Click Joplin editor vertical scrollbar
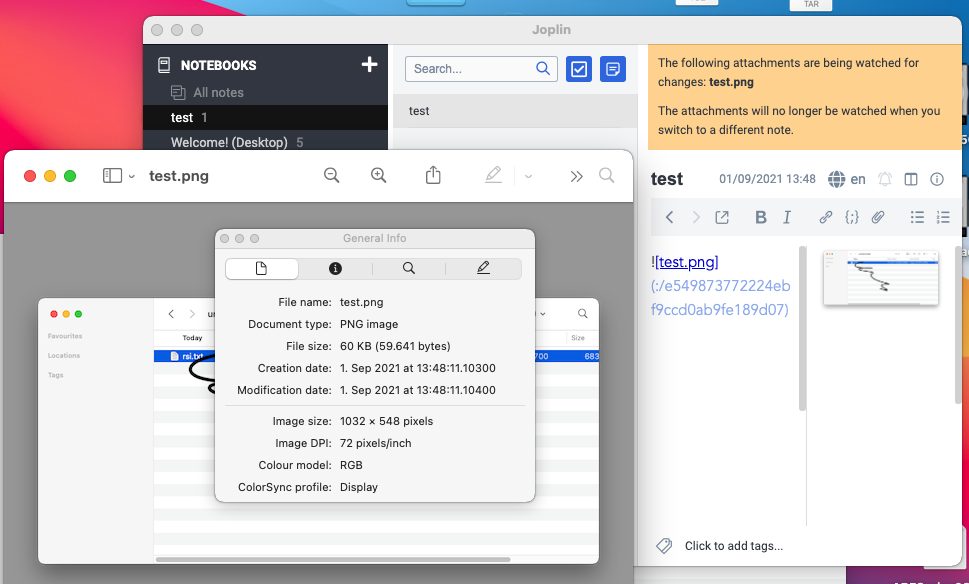The height and width of the screenshot is (584, 969). [802, 329]
